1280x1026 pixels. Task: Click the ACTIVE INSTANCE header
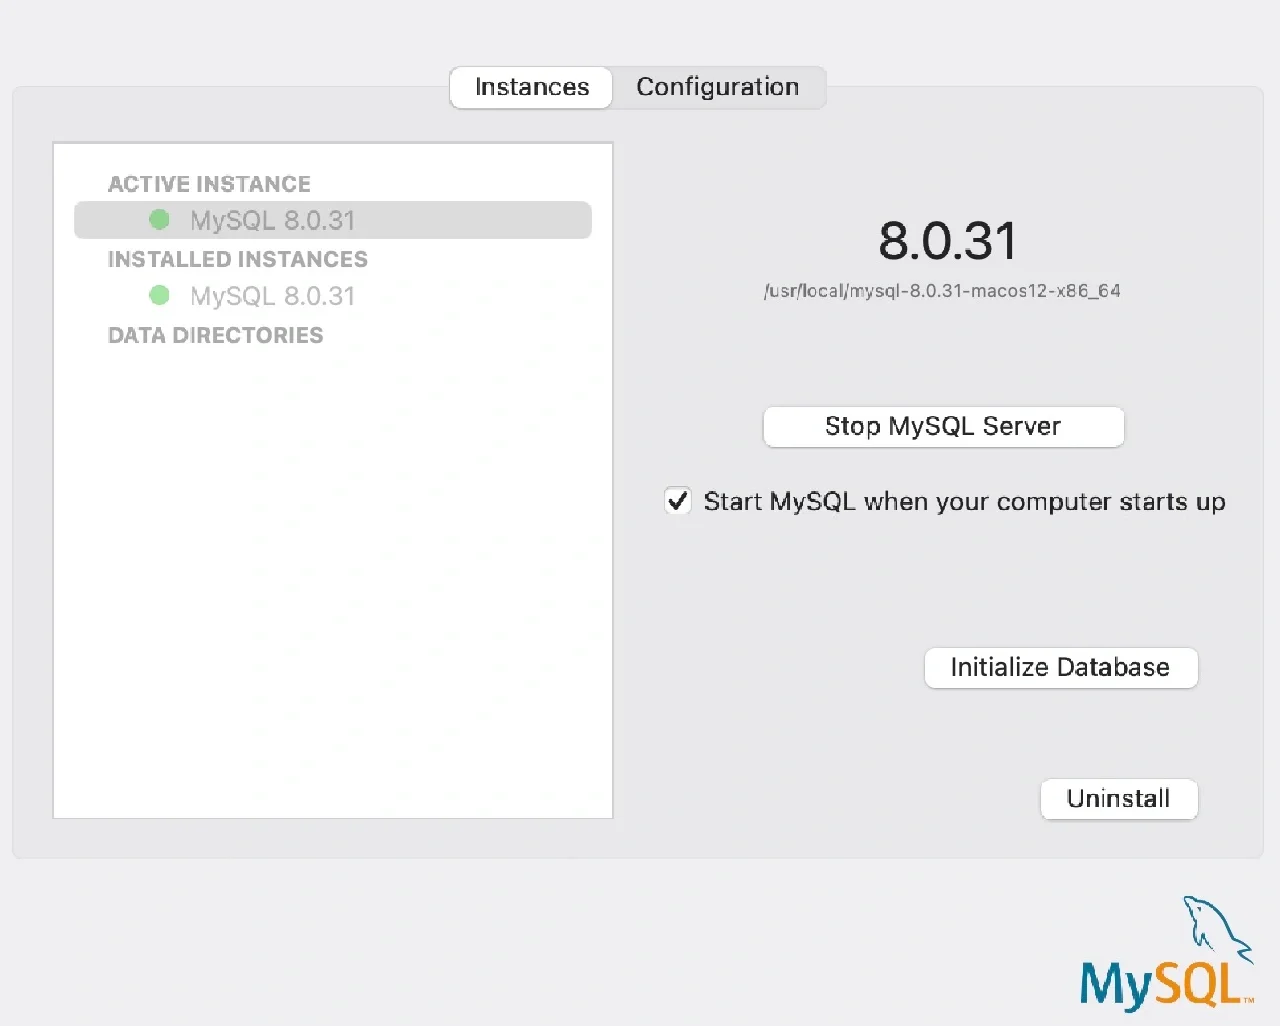[x=209, y=184]
